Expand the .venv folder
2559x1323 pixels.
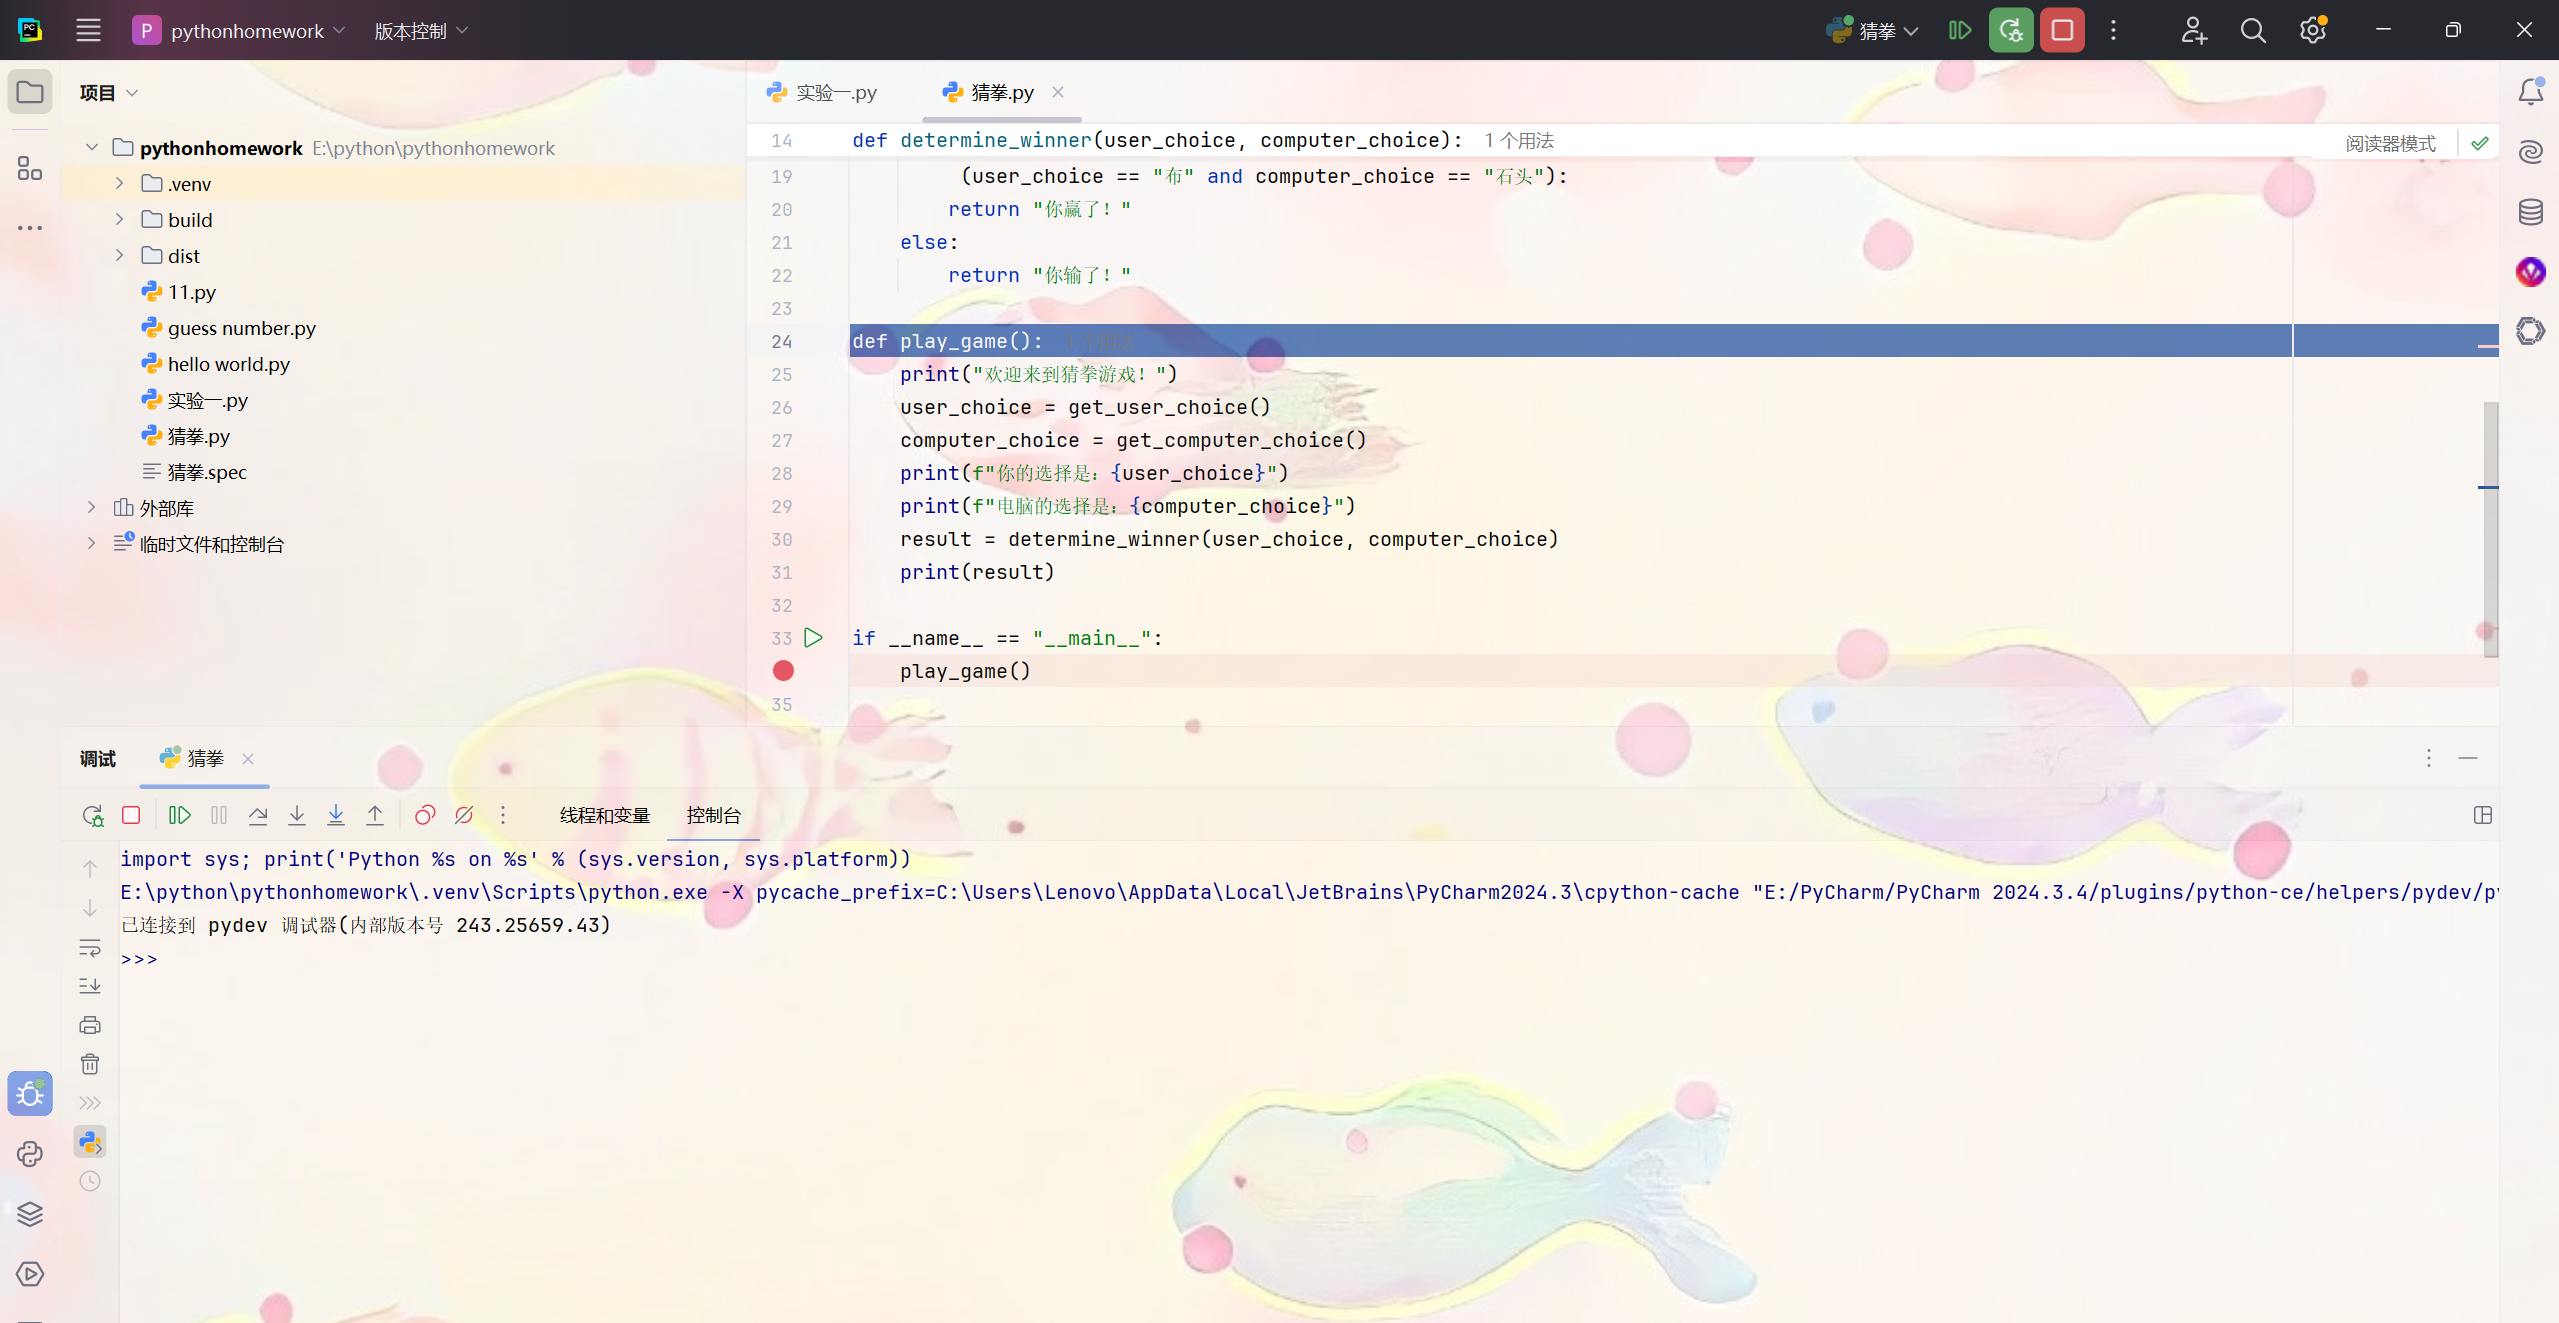pos(119,184)
